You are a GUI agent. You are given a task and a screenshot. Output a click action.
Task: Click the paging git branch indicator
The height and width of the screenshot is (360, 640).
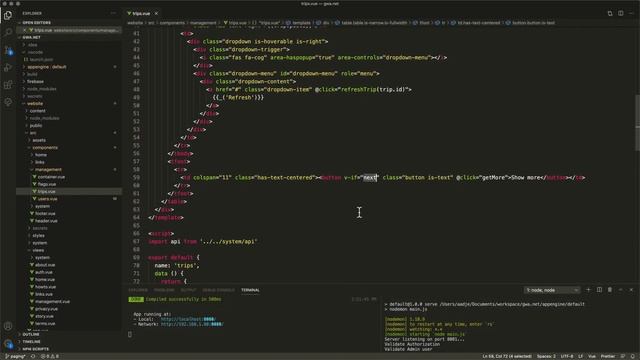15,356
